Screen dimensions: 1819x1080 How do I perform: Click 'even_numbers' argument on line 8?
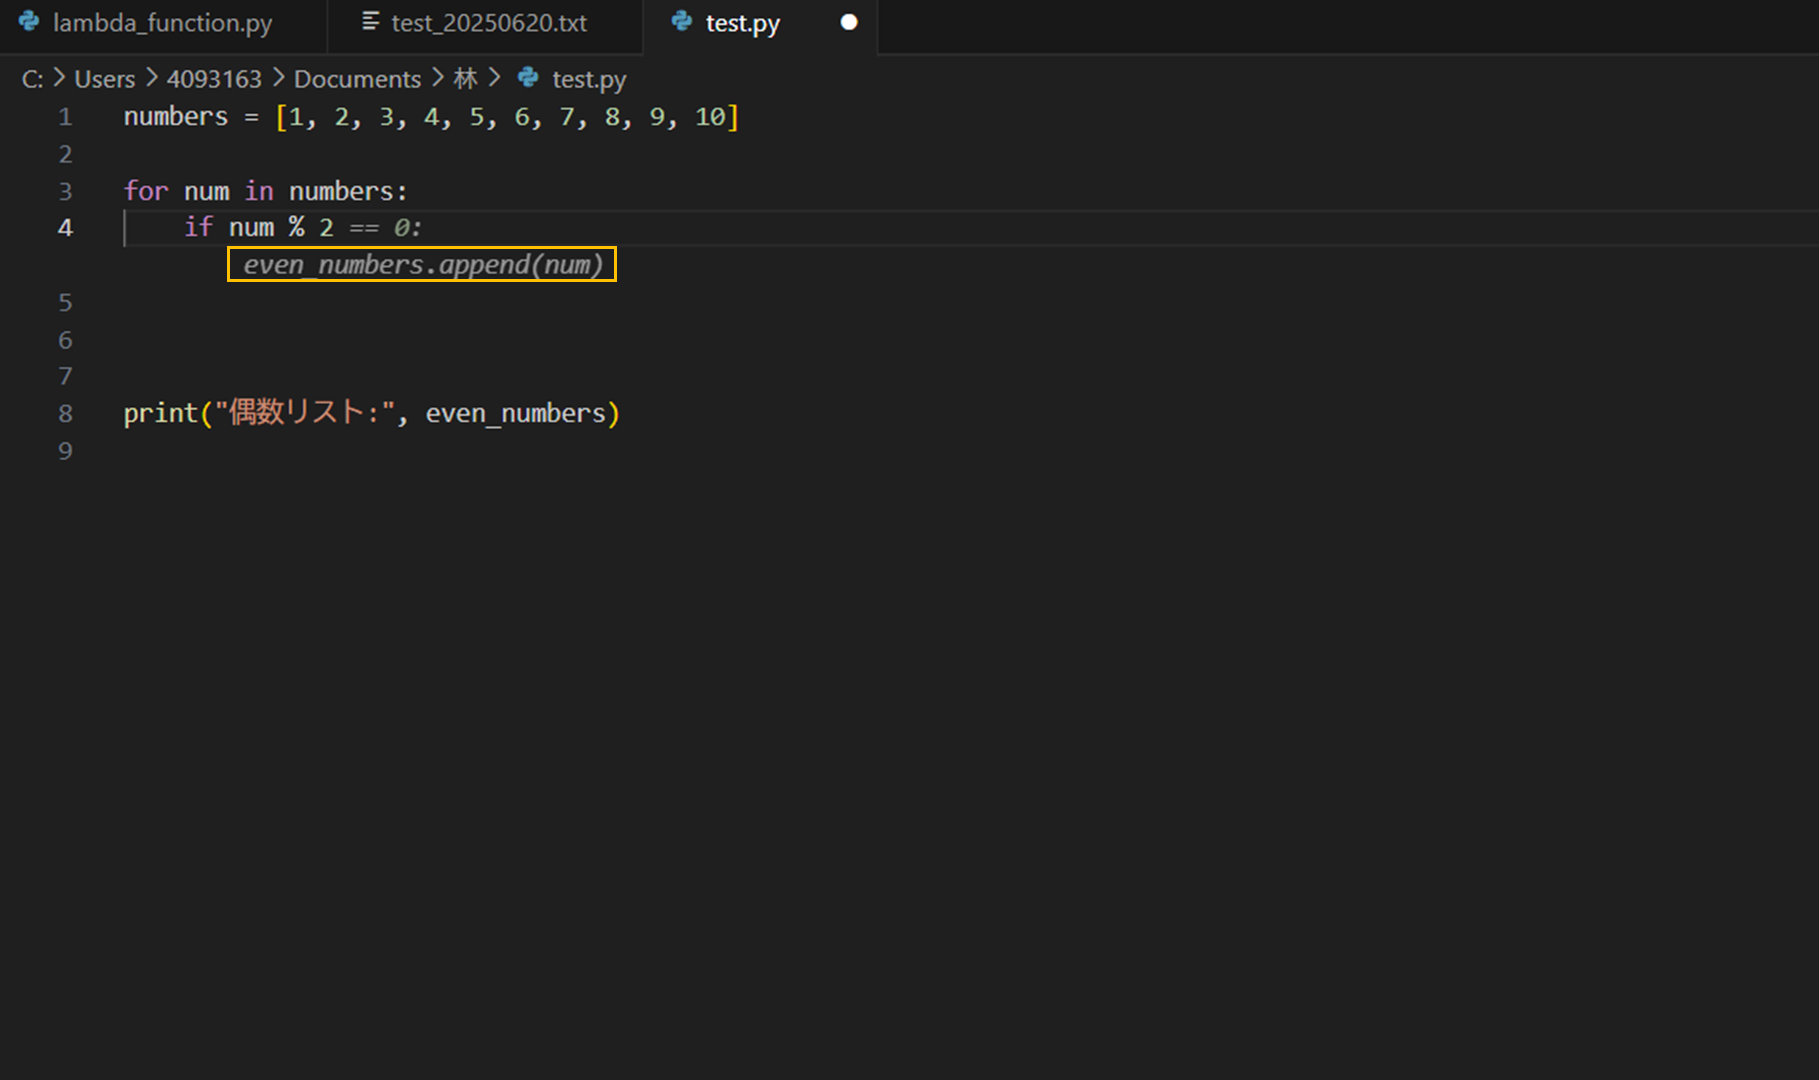(x=516, y=413)
